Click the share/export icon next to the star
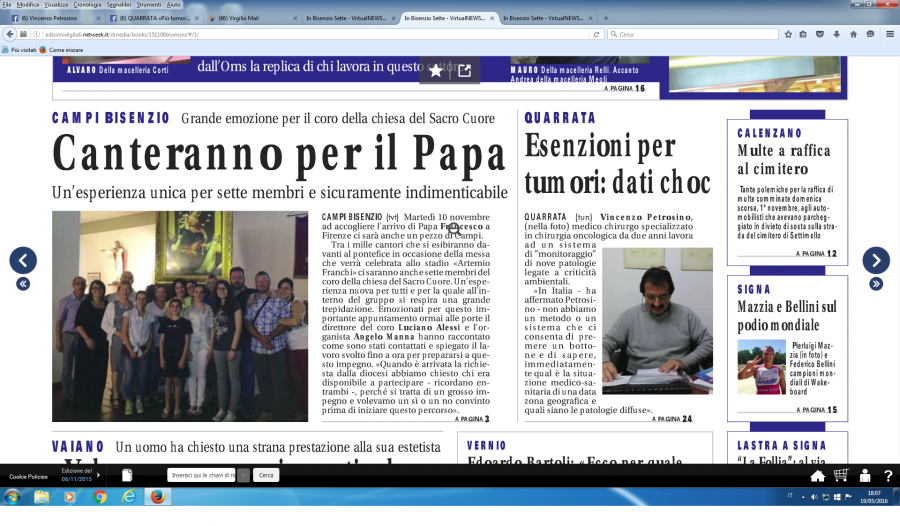Viewport: 900px width, 526px height. click(464, 71)
